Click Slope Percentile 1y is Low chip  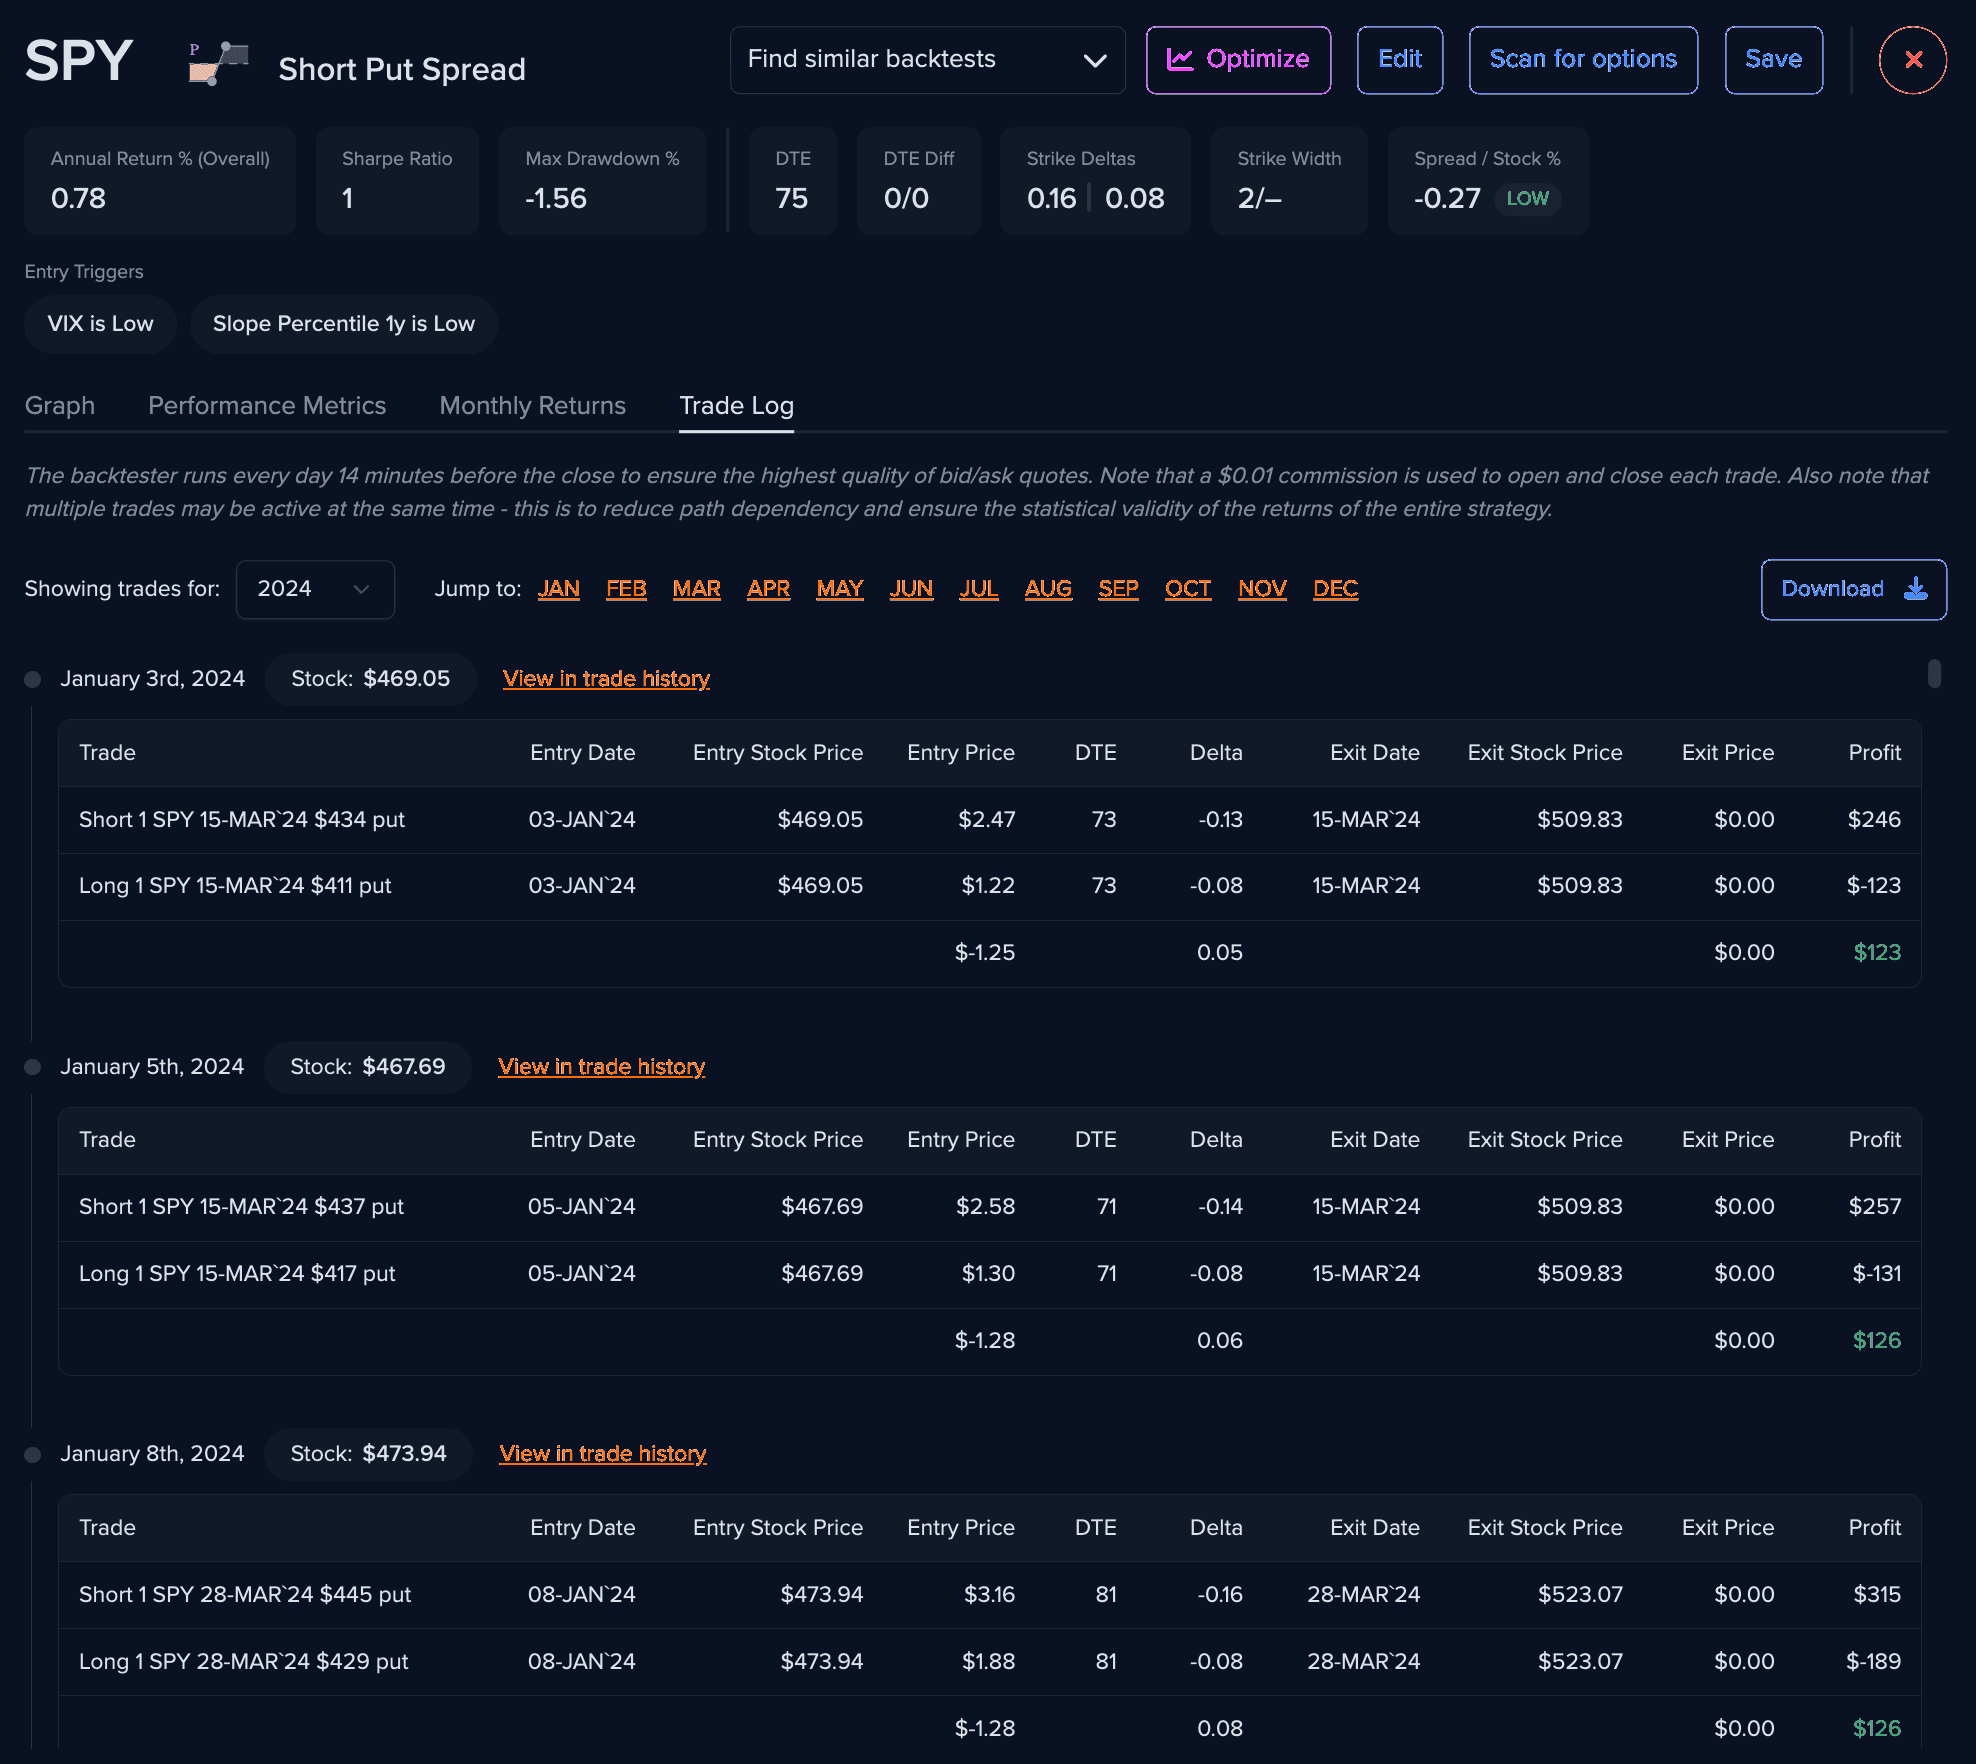(x=343, y=324)
